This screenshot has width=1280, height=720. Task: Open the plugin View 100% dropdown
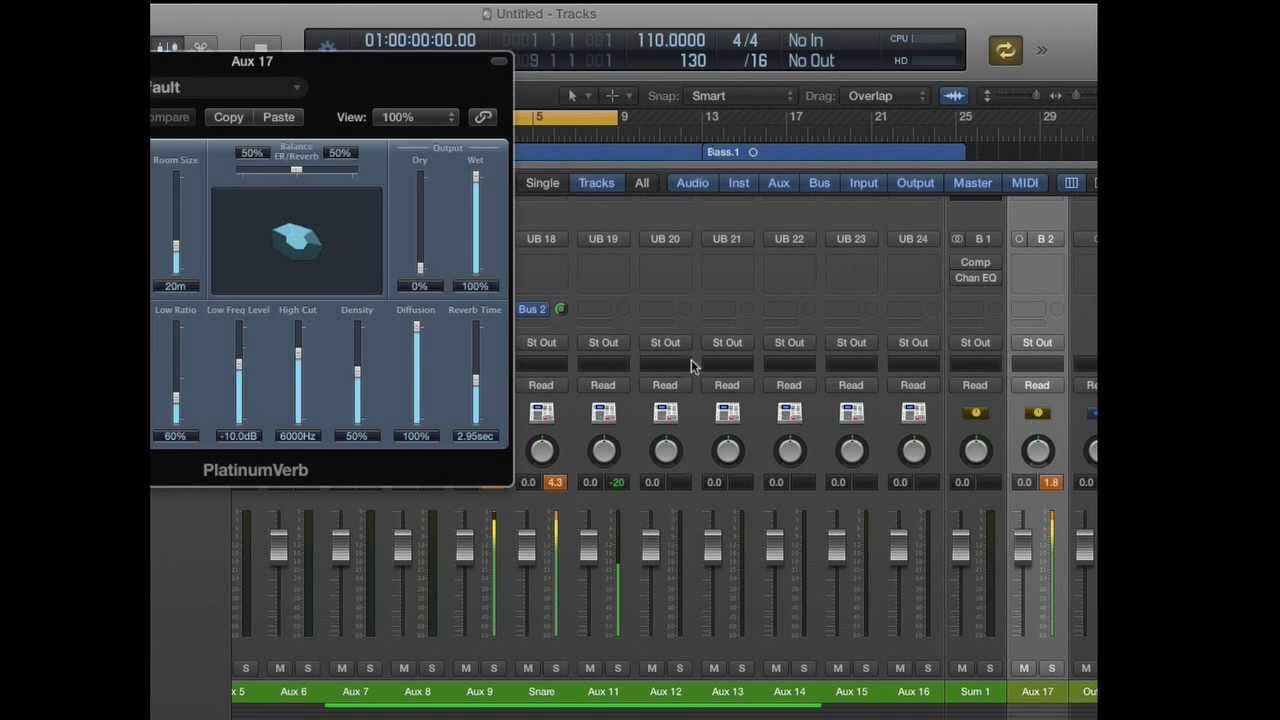tap(417, 117)
